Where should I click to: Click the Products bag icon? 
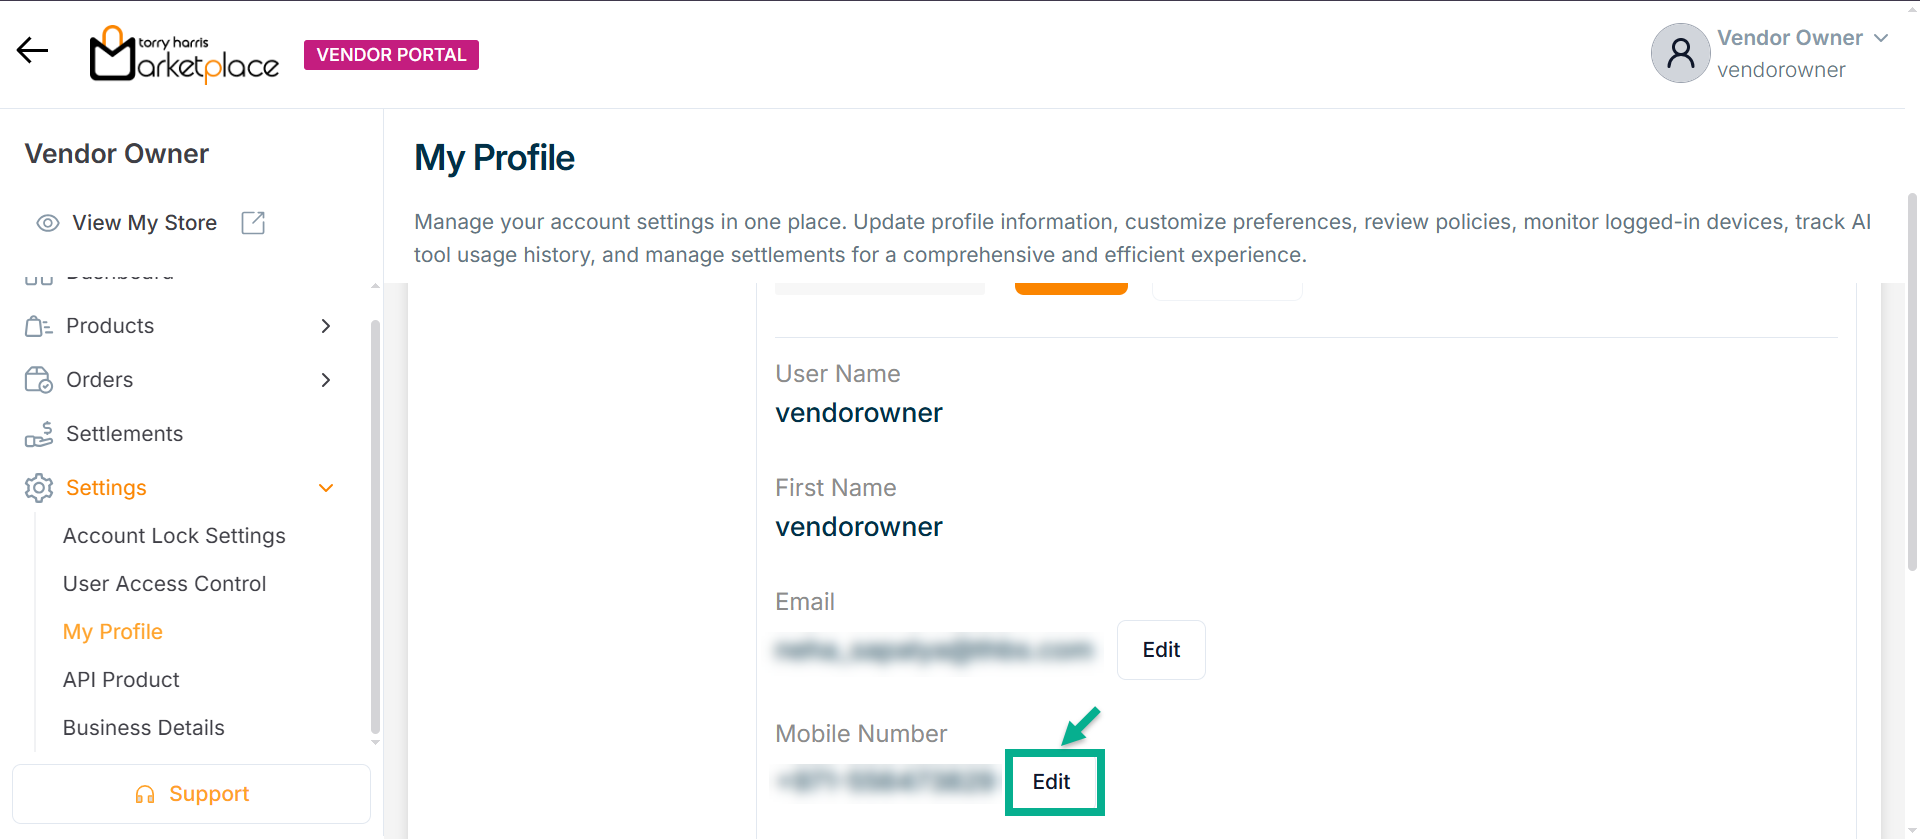click(38, 326)
